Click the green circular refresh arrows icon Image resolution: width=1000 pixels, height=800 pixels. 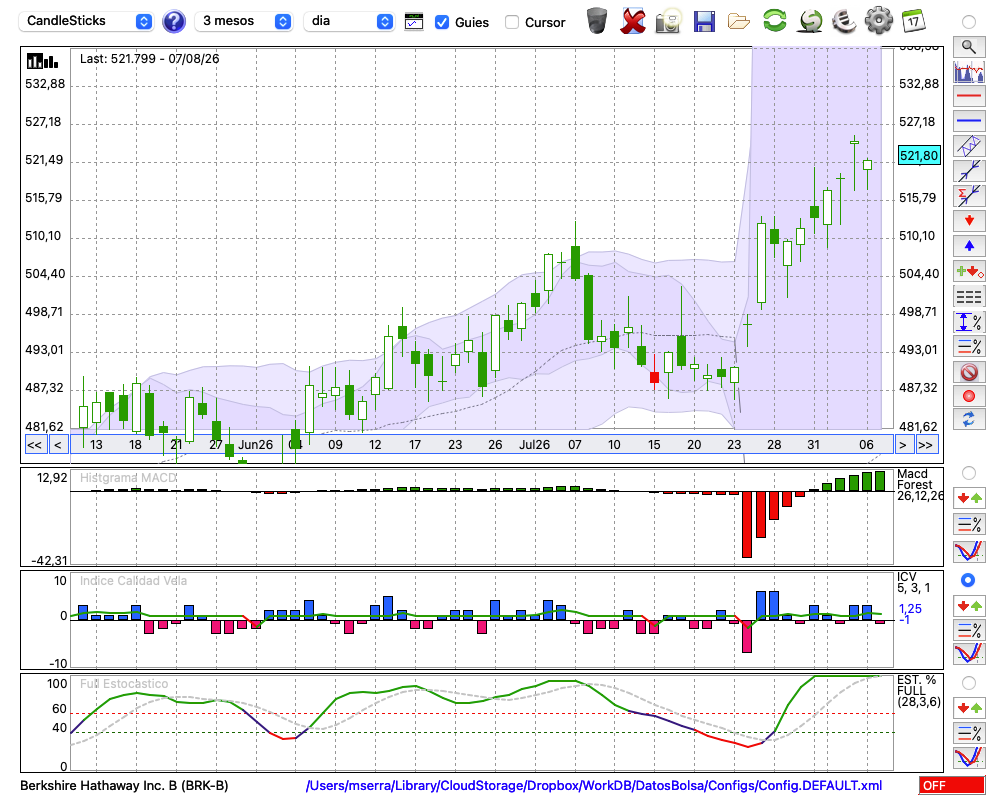coord(774,20)
